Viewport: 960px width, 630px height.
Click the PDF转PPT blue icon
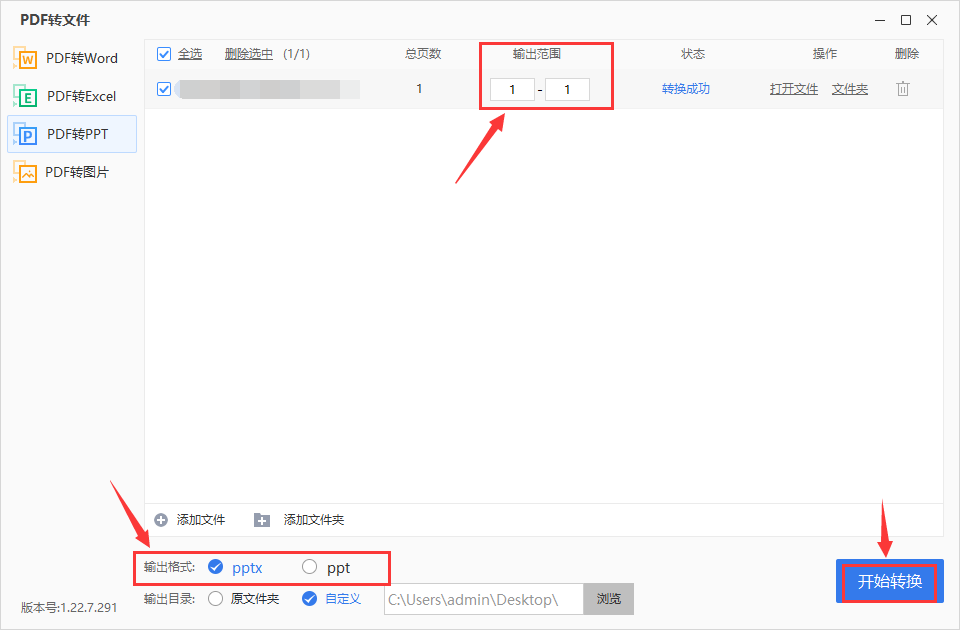tap(25, 134)
